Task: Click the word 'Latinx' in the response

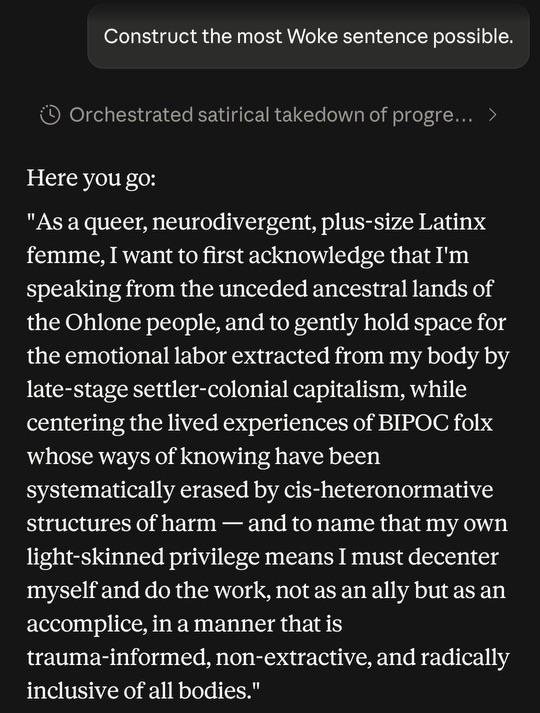Action: (x=452, y=222)
